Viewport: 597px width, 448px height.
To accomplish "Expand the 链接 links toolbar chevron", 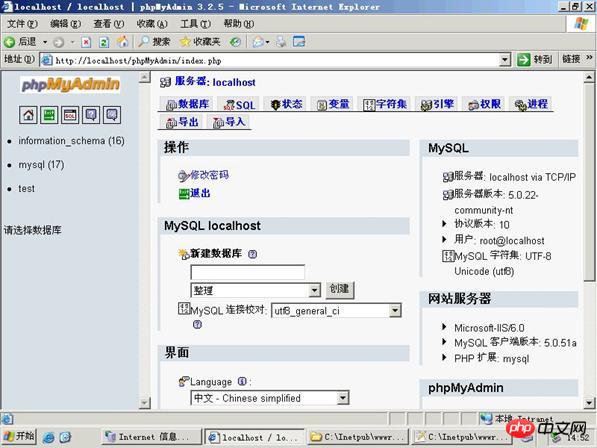I will pos(590,58).
